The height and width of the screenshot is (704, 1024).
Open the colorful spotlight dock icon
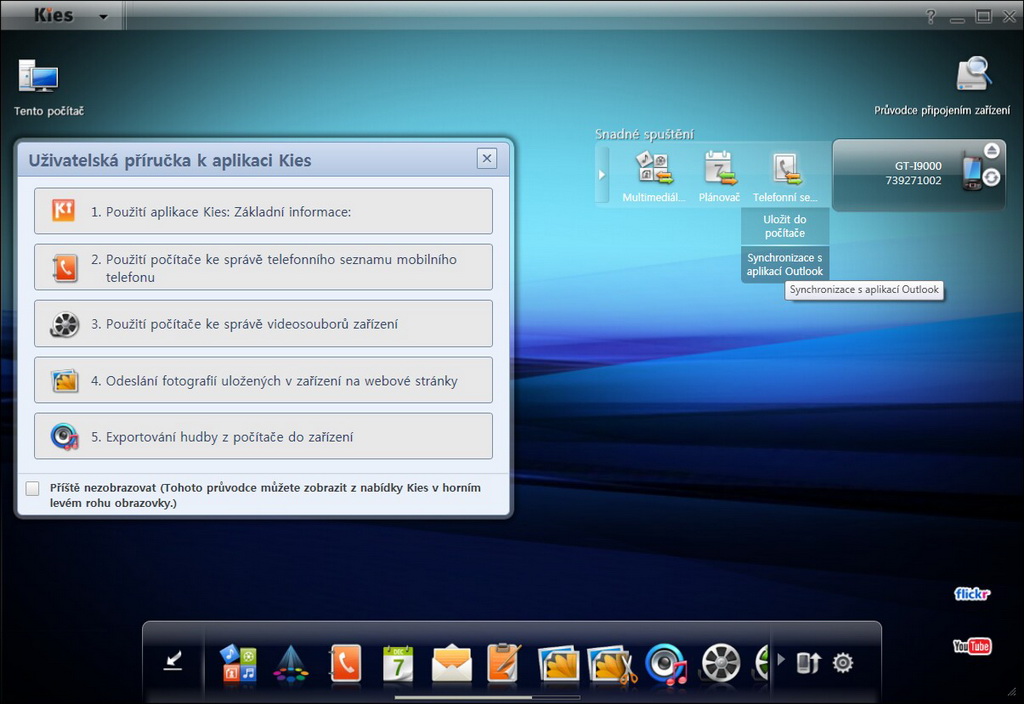pos(291,664)
